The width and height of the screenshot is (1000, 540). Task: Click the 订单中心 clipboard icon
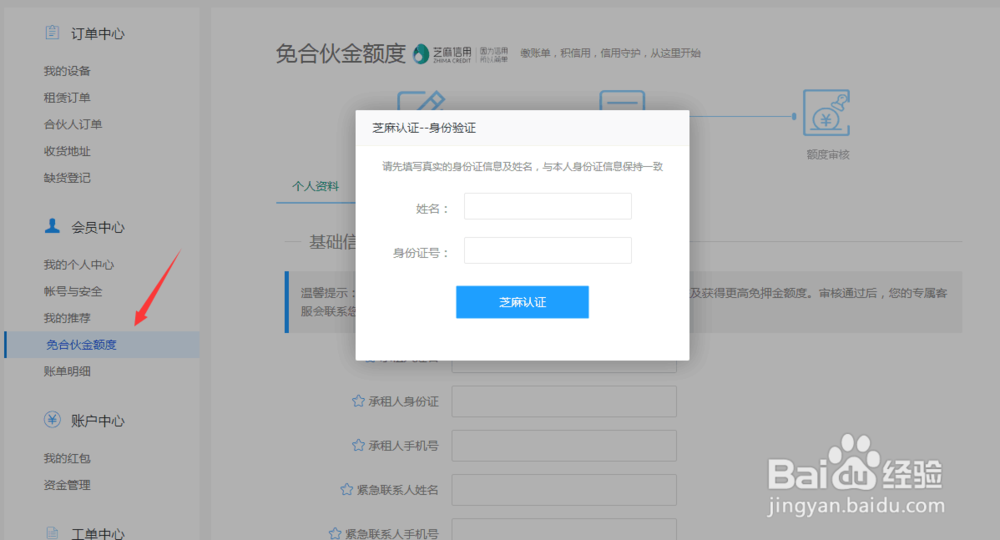pyautogui.click(x=52, y=32)
